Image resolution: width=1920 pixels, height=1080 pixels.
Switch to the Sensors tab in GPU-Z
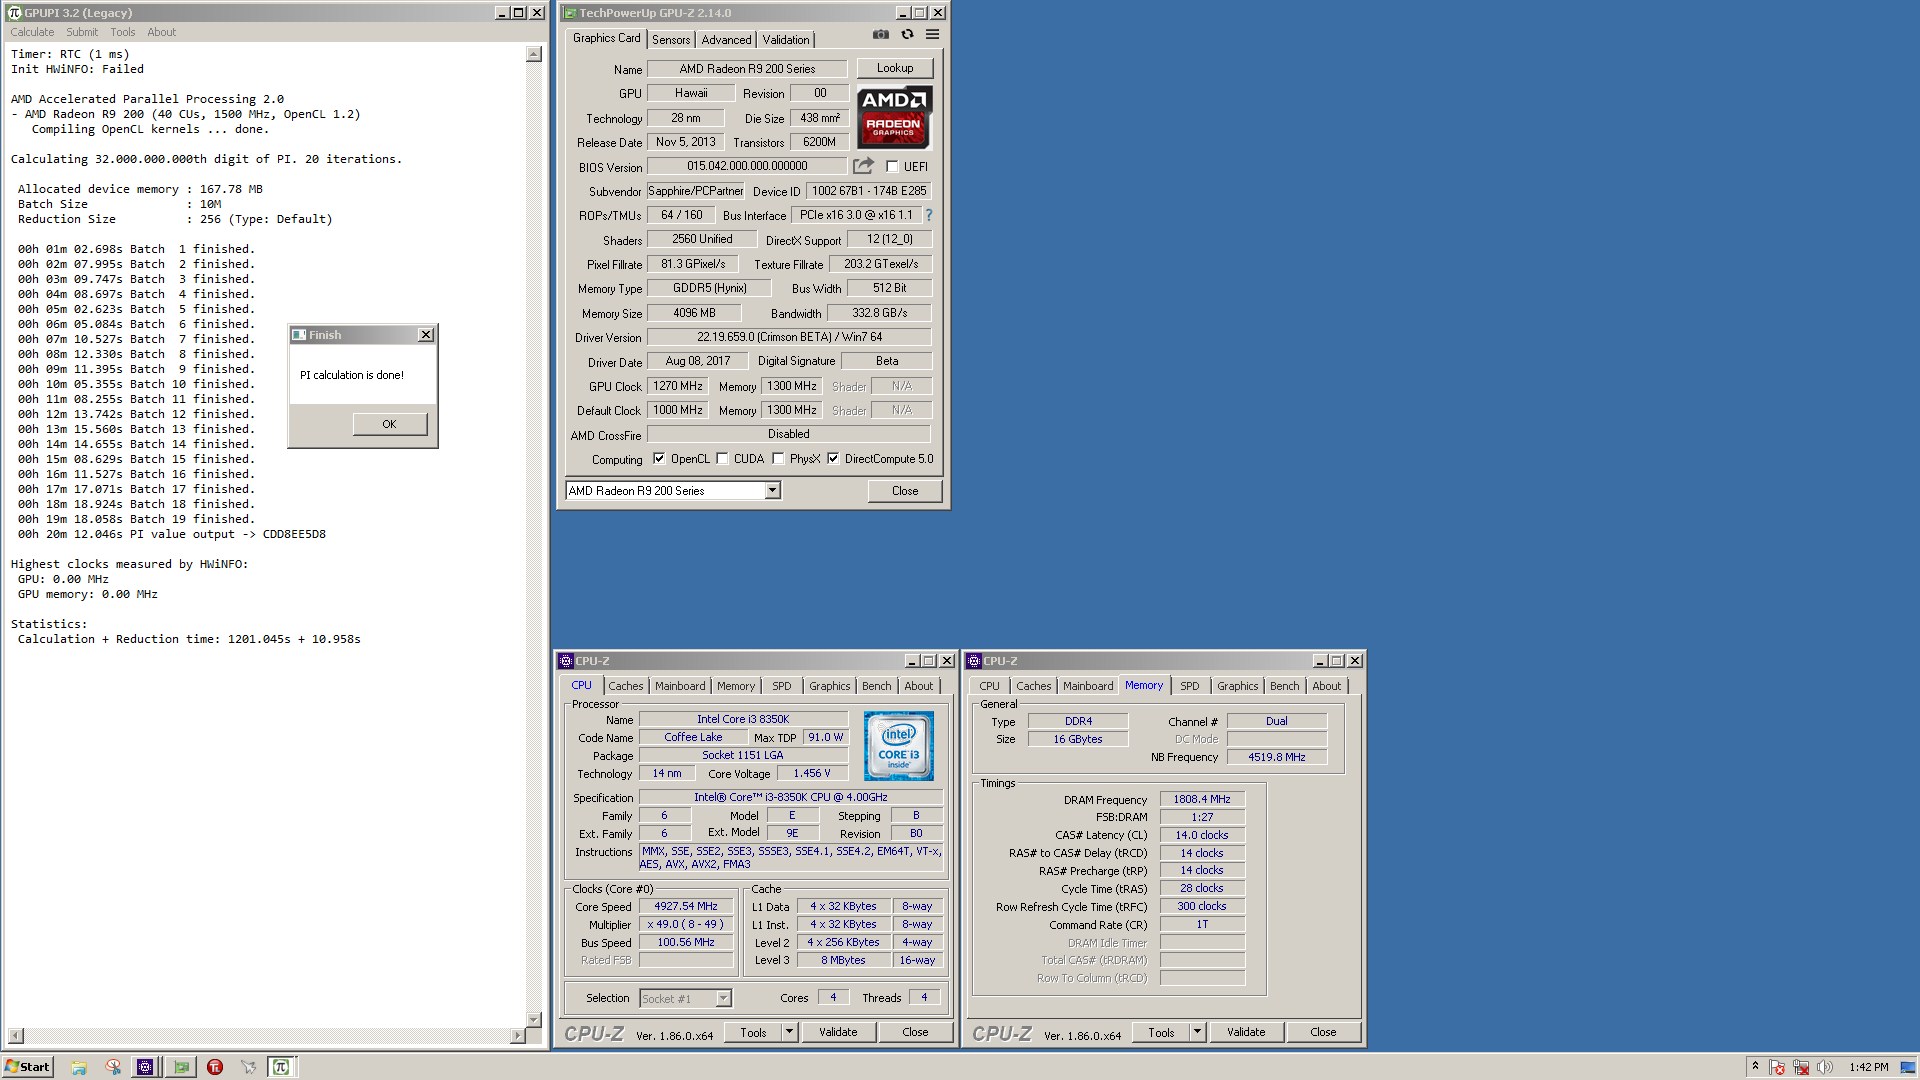(671, 40)
